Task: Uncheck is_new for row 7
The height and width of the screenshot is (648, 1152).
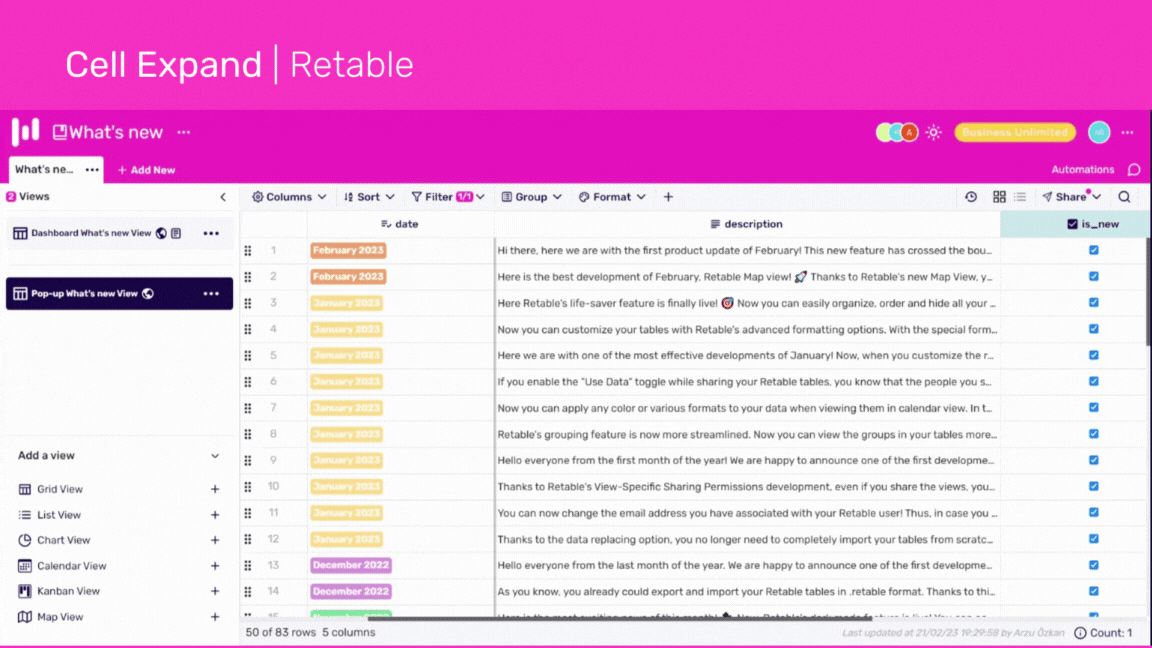Action: (1094, 408)
